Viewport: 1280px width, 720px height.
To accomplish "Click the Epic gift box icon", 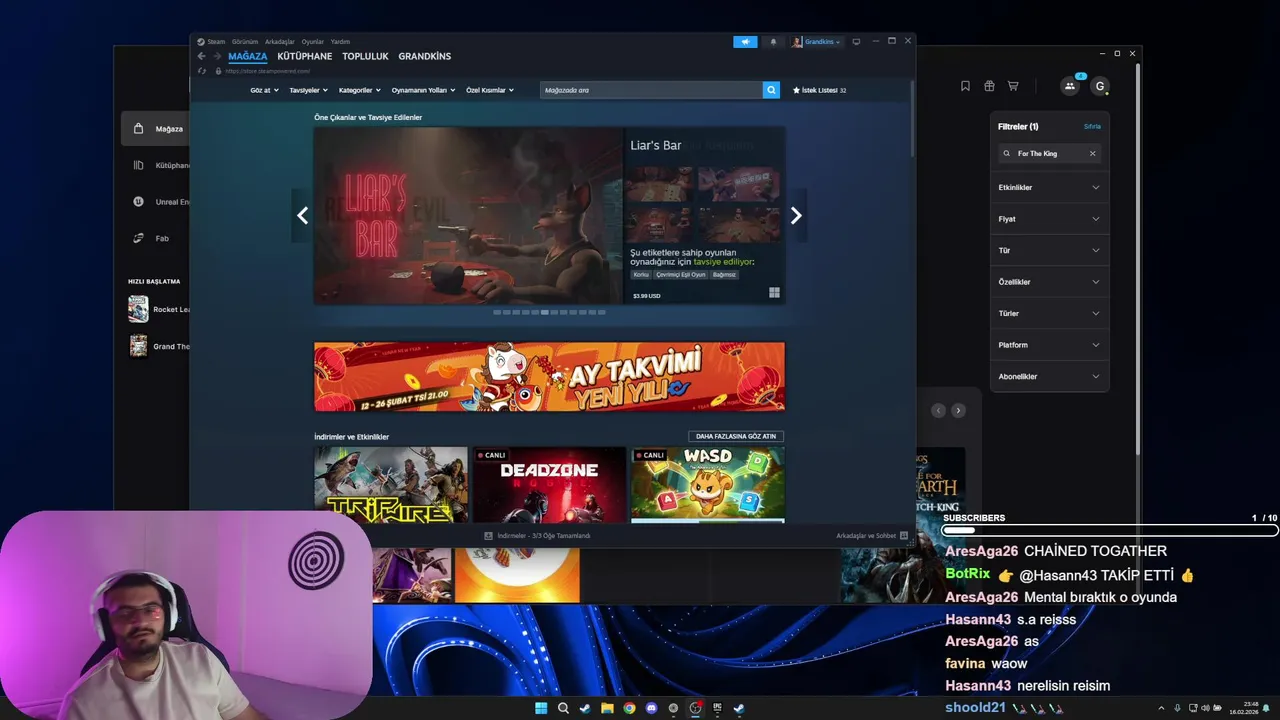I will [x=989, y=86].
